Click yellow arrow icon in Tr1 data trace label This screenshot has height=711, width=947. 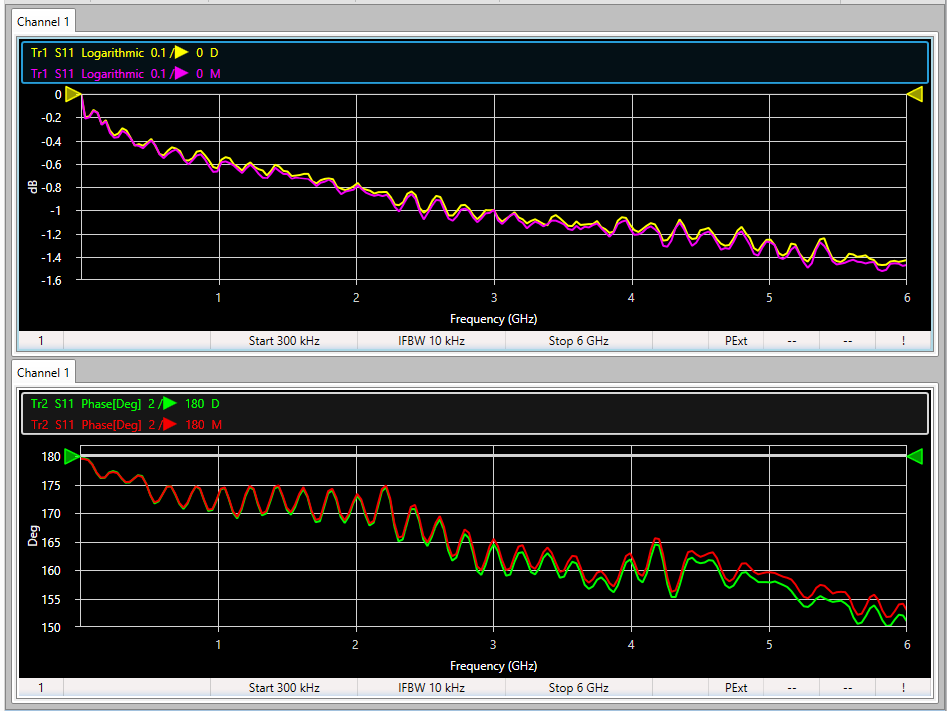[x=181, y=53]
